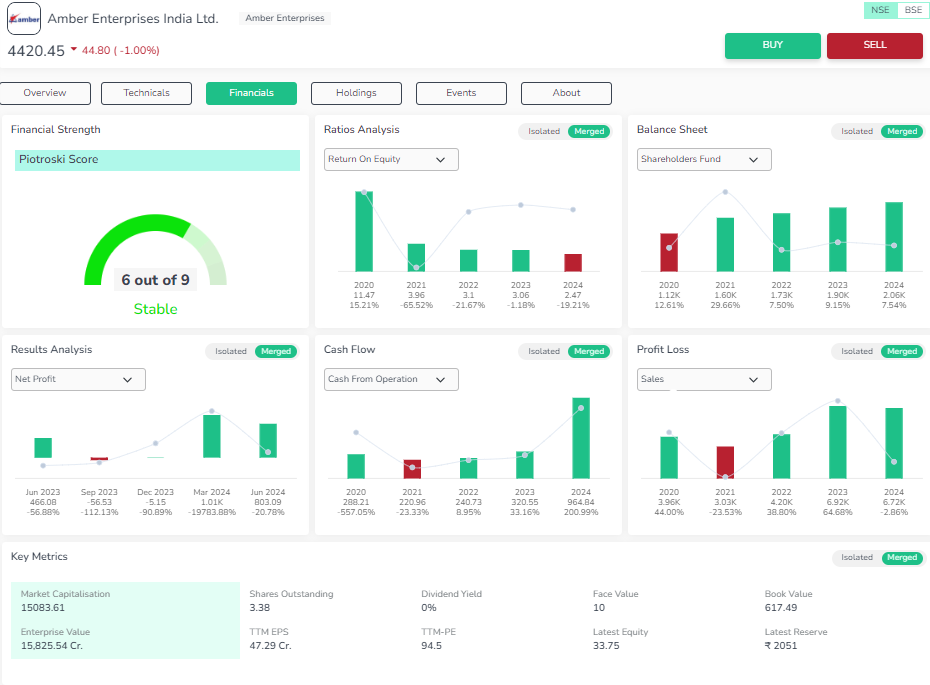
Task: Click the Market Capitalisation value 15083.61
Action: 43,608
